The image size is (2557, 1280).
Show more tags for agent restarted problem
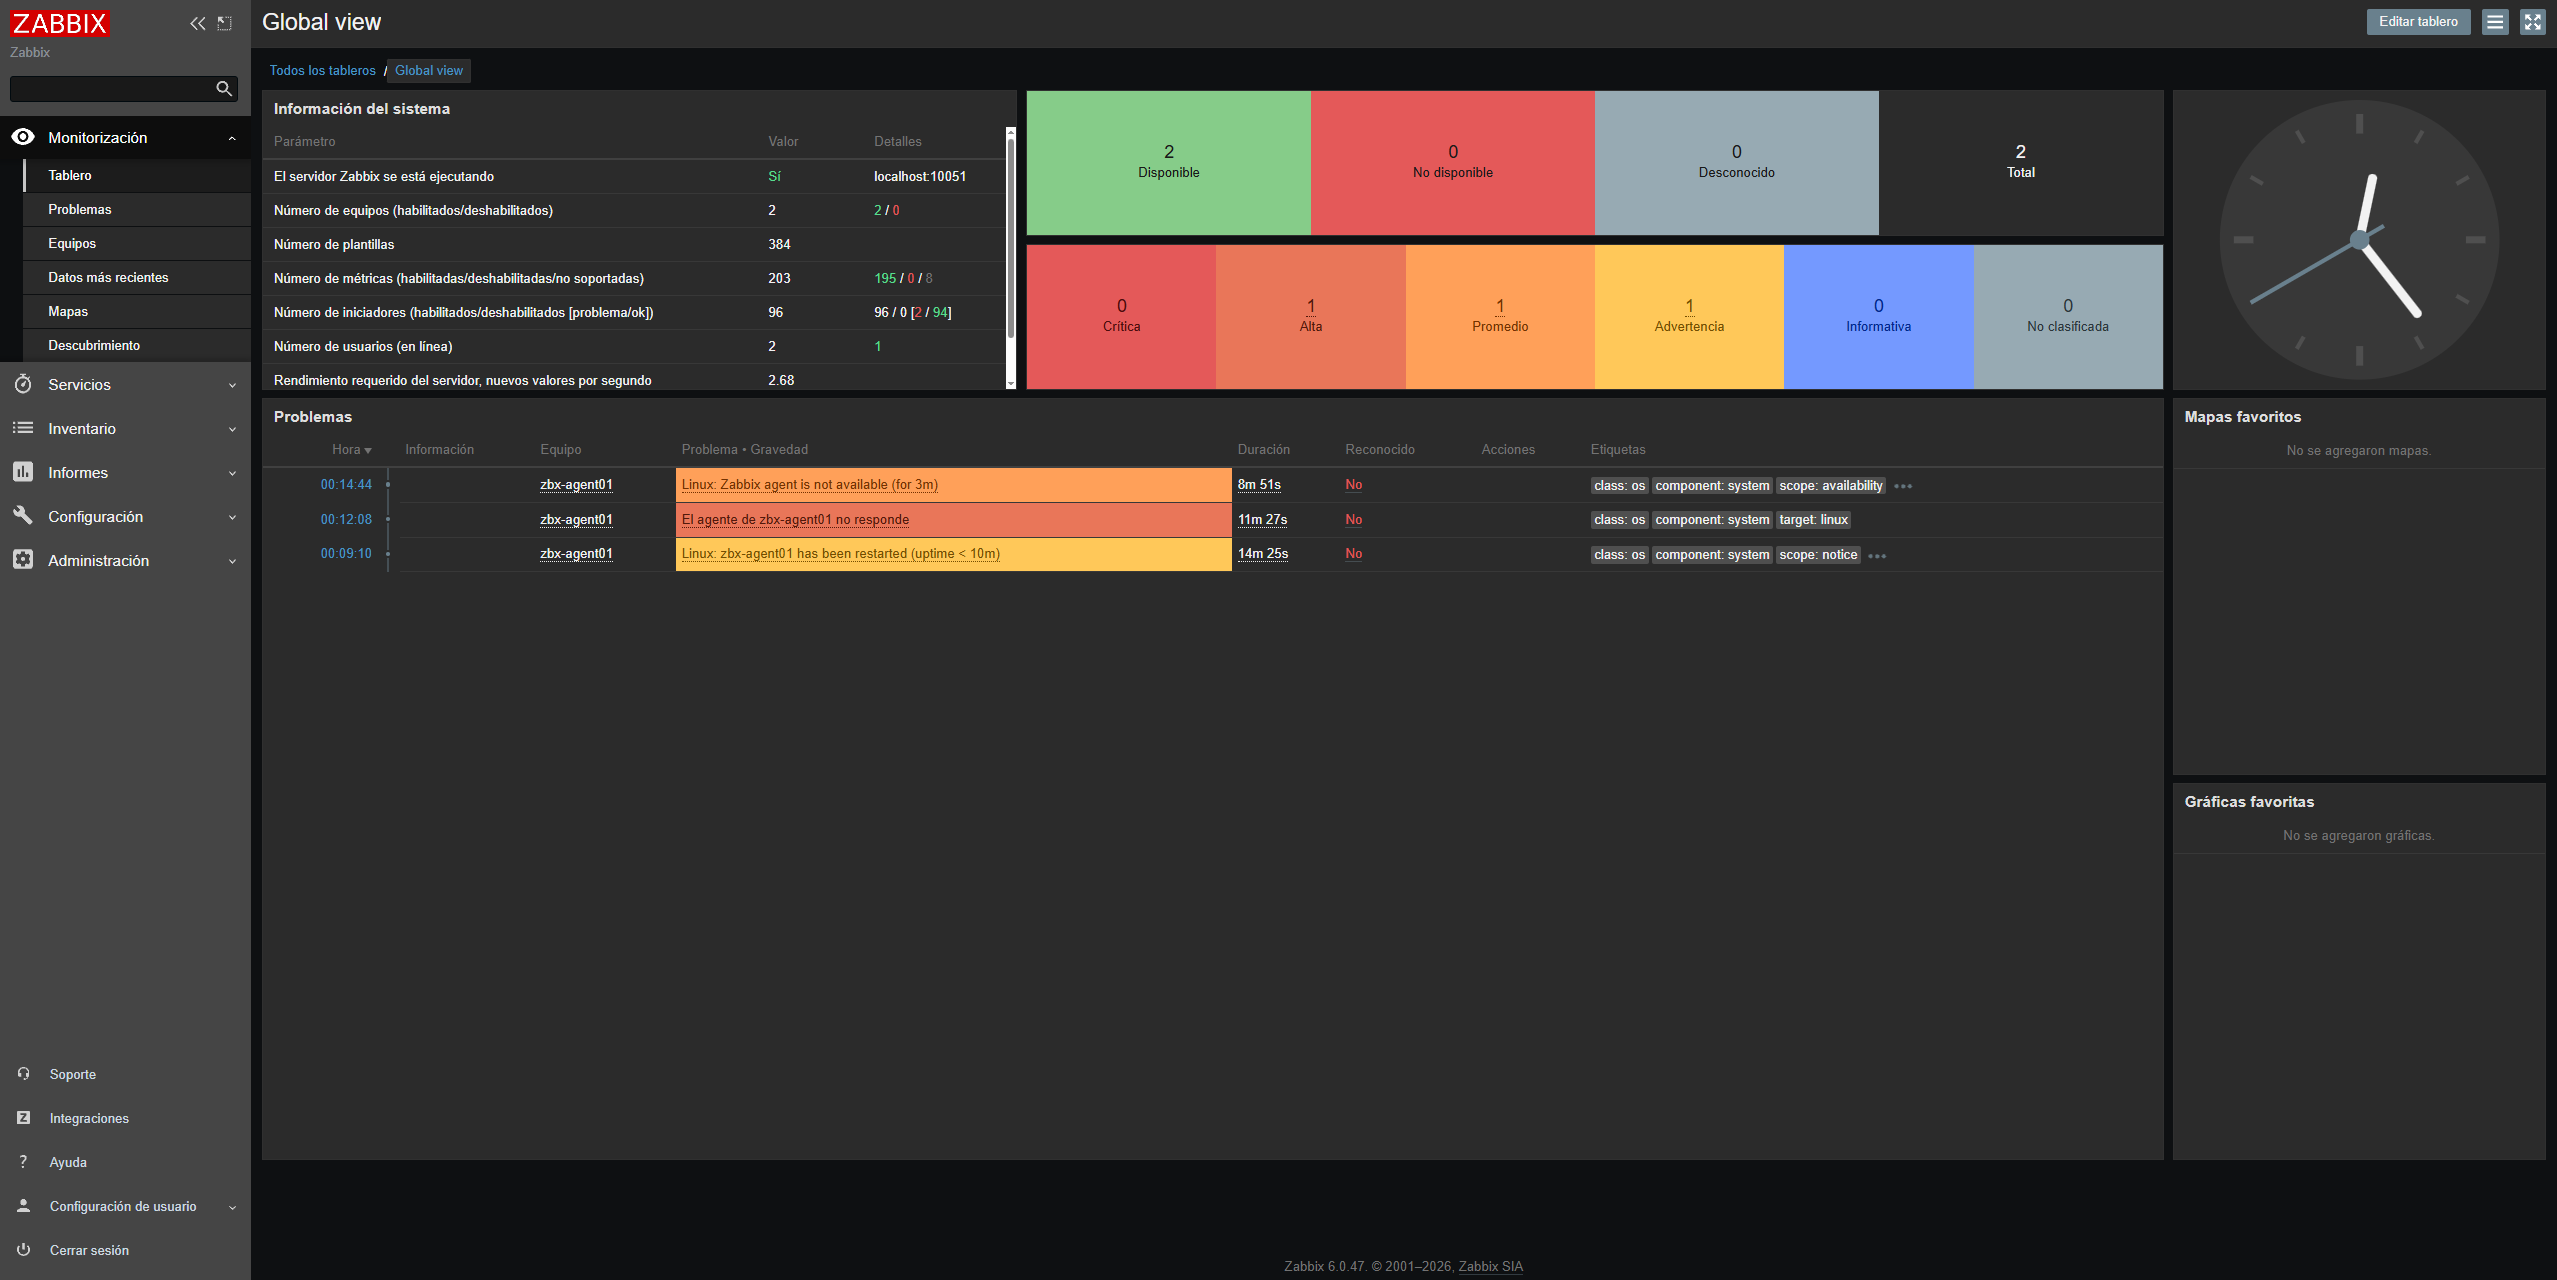1877,556
